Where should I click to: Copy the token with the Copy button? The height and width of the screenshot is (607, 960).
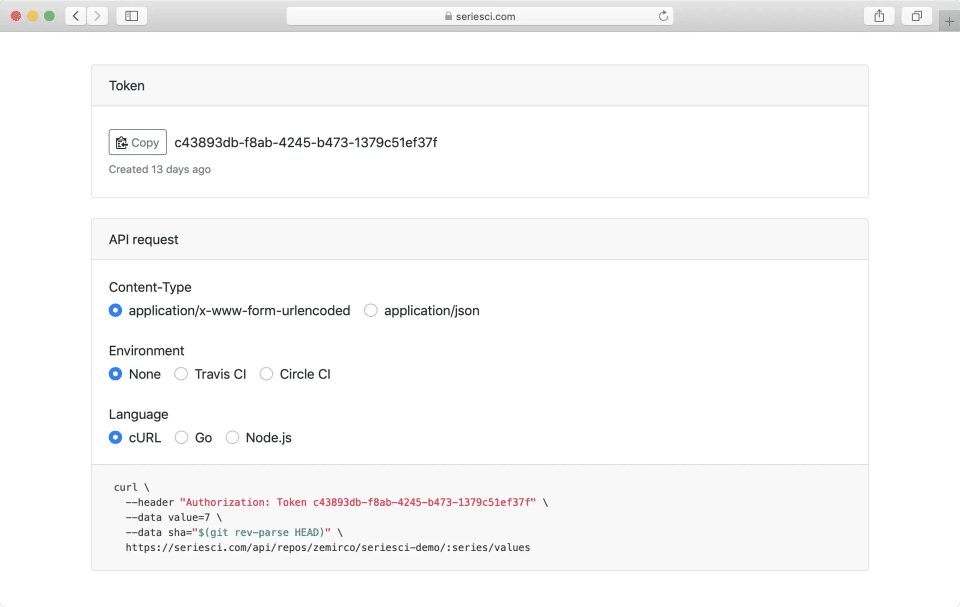138,142
